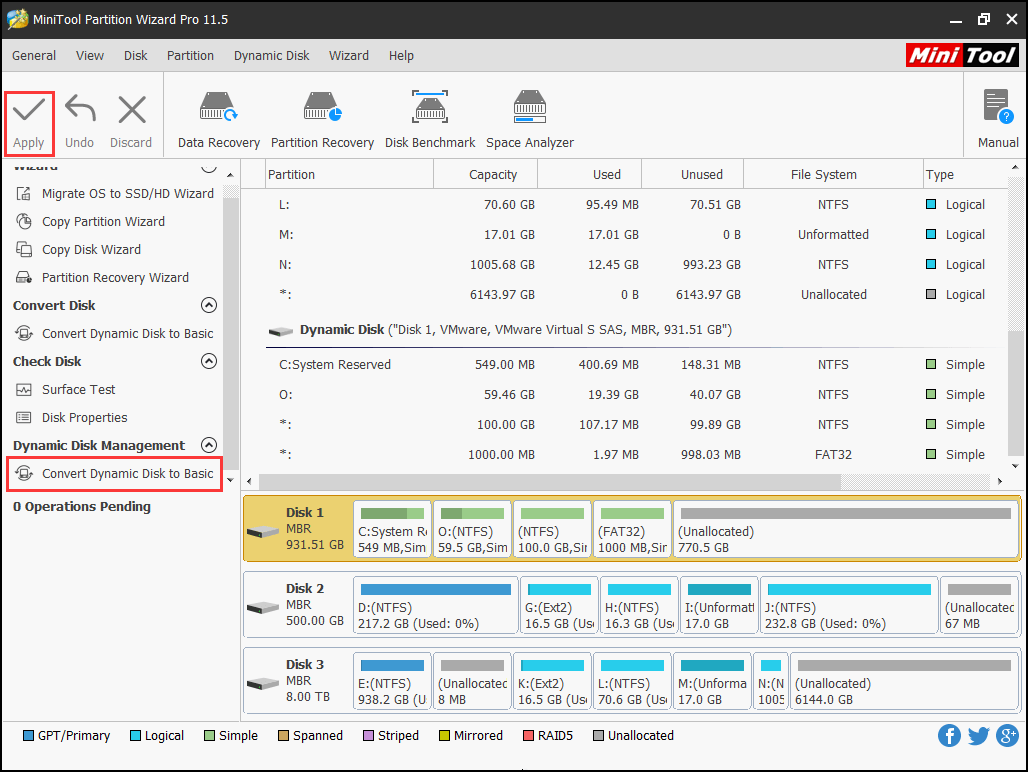Image resolution: width=1028 pixels, height=772 pixels.
Task: Open the Dynamic Disk menu
Action: pos(271,56)
